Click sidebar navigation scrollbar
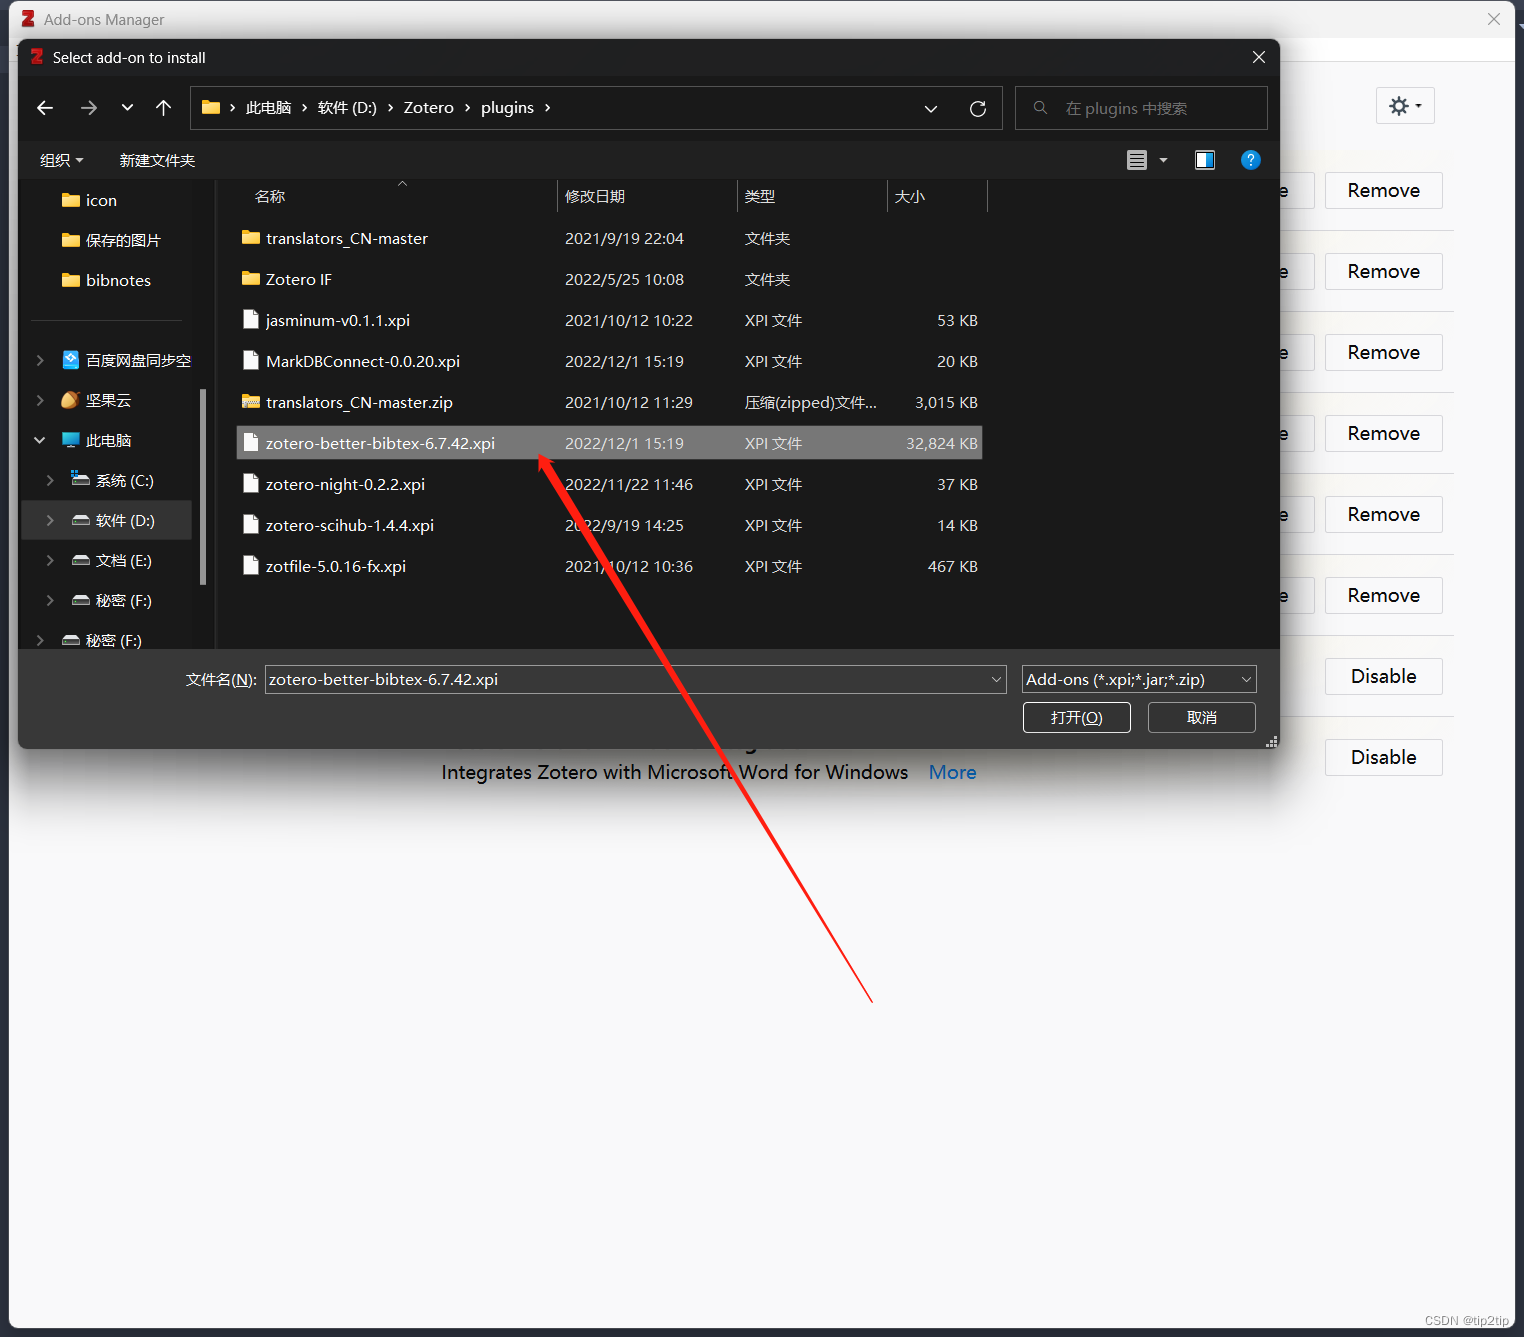Image resolution: width=1524 pixels, height=1337 pixels. pos(203,487)
